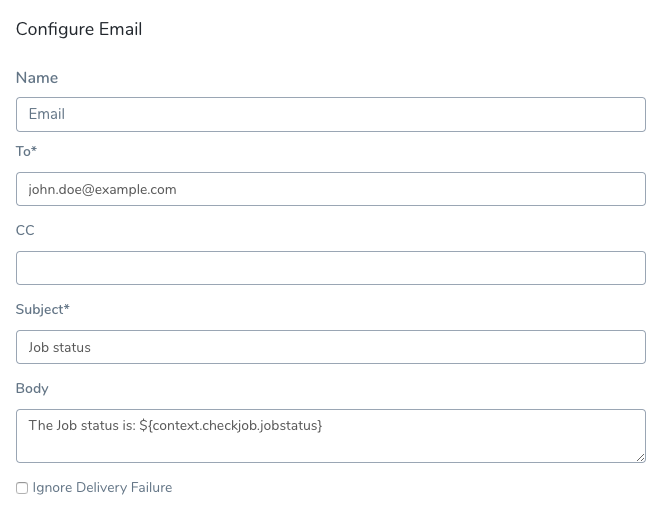The image size is (661, 511).
Task: Place cursor on ${context.checkjob.jobstatus} expression
Action: tap(231, 425)
